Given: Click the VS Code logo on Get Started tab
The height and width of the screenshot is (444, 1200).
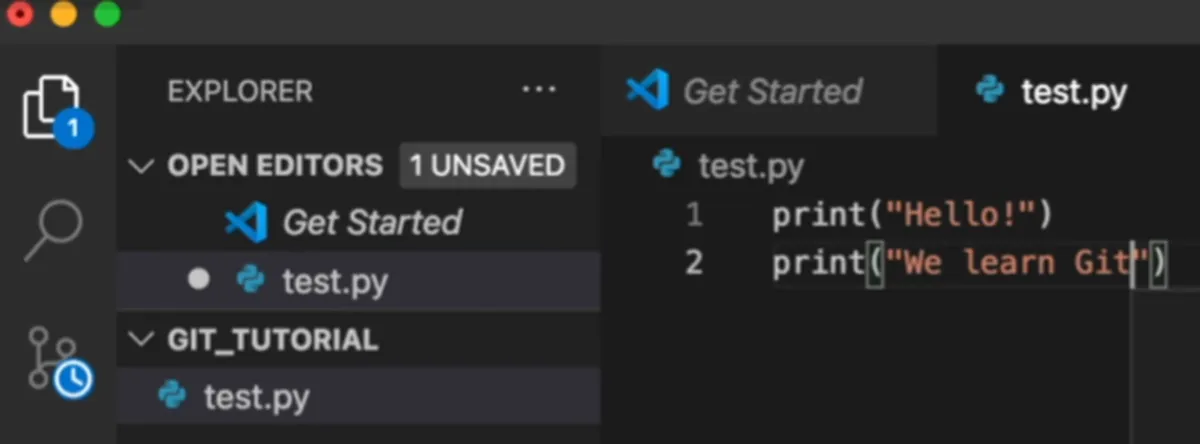Looking at the screenshot, I should pyautogui.click(x=647, y=91).
